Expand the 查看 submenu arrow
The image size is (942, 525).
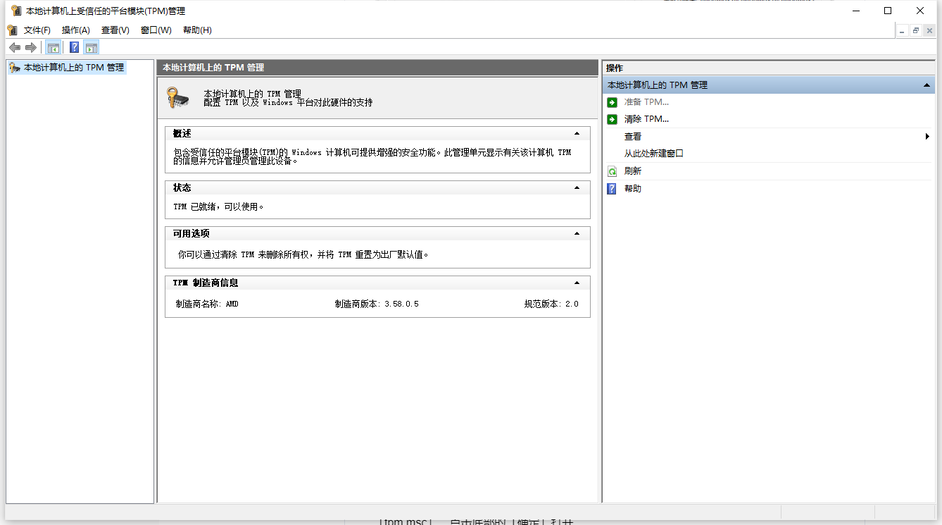pyautogui.click(x=927, y=136)
